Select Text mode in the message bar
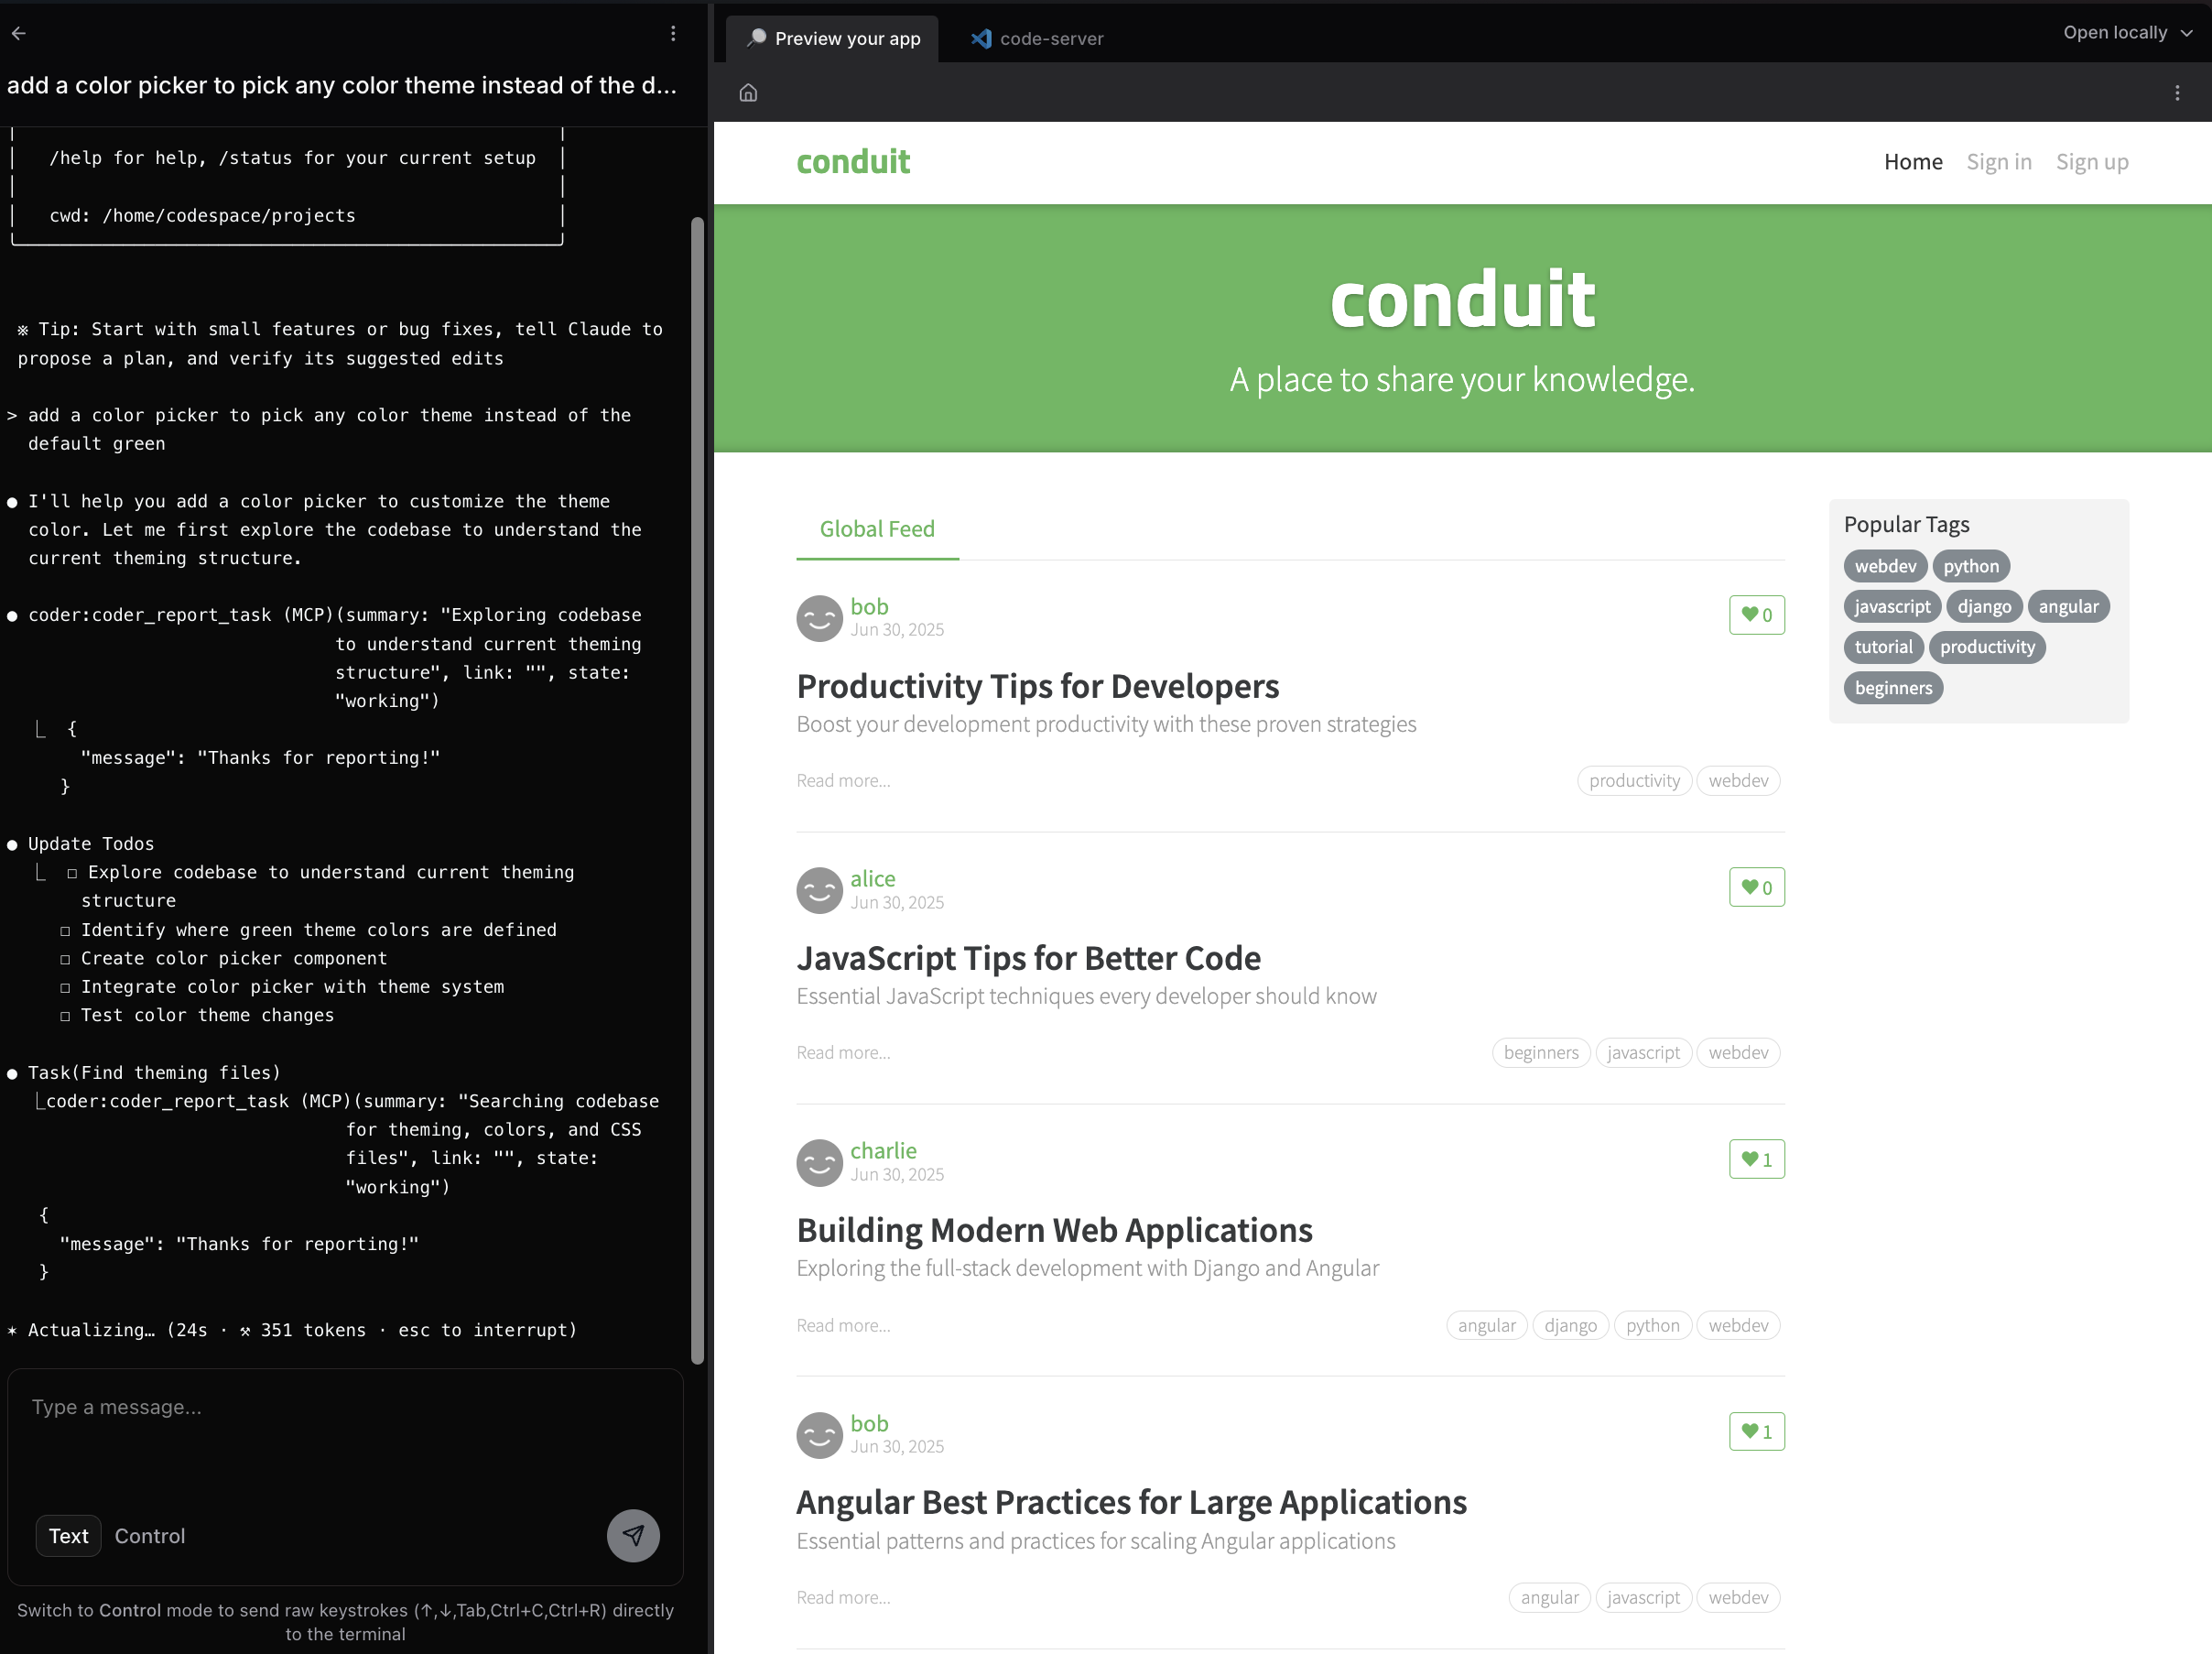This screenshot has height=1654, width=2212. (67, 1536)
